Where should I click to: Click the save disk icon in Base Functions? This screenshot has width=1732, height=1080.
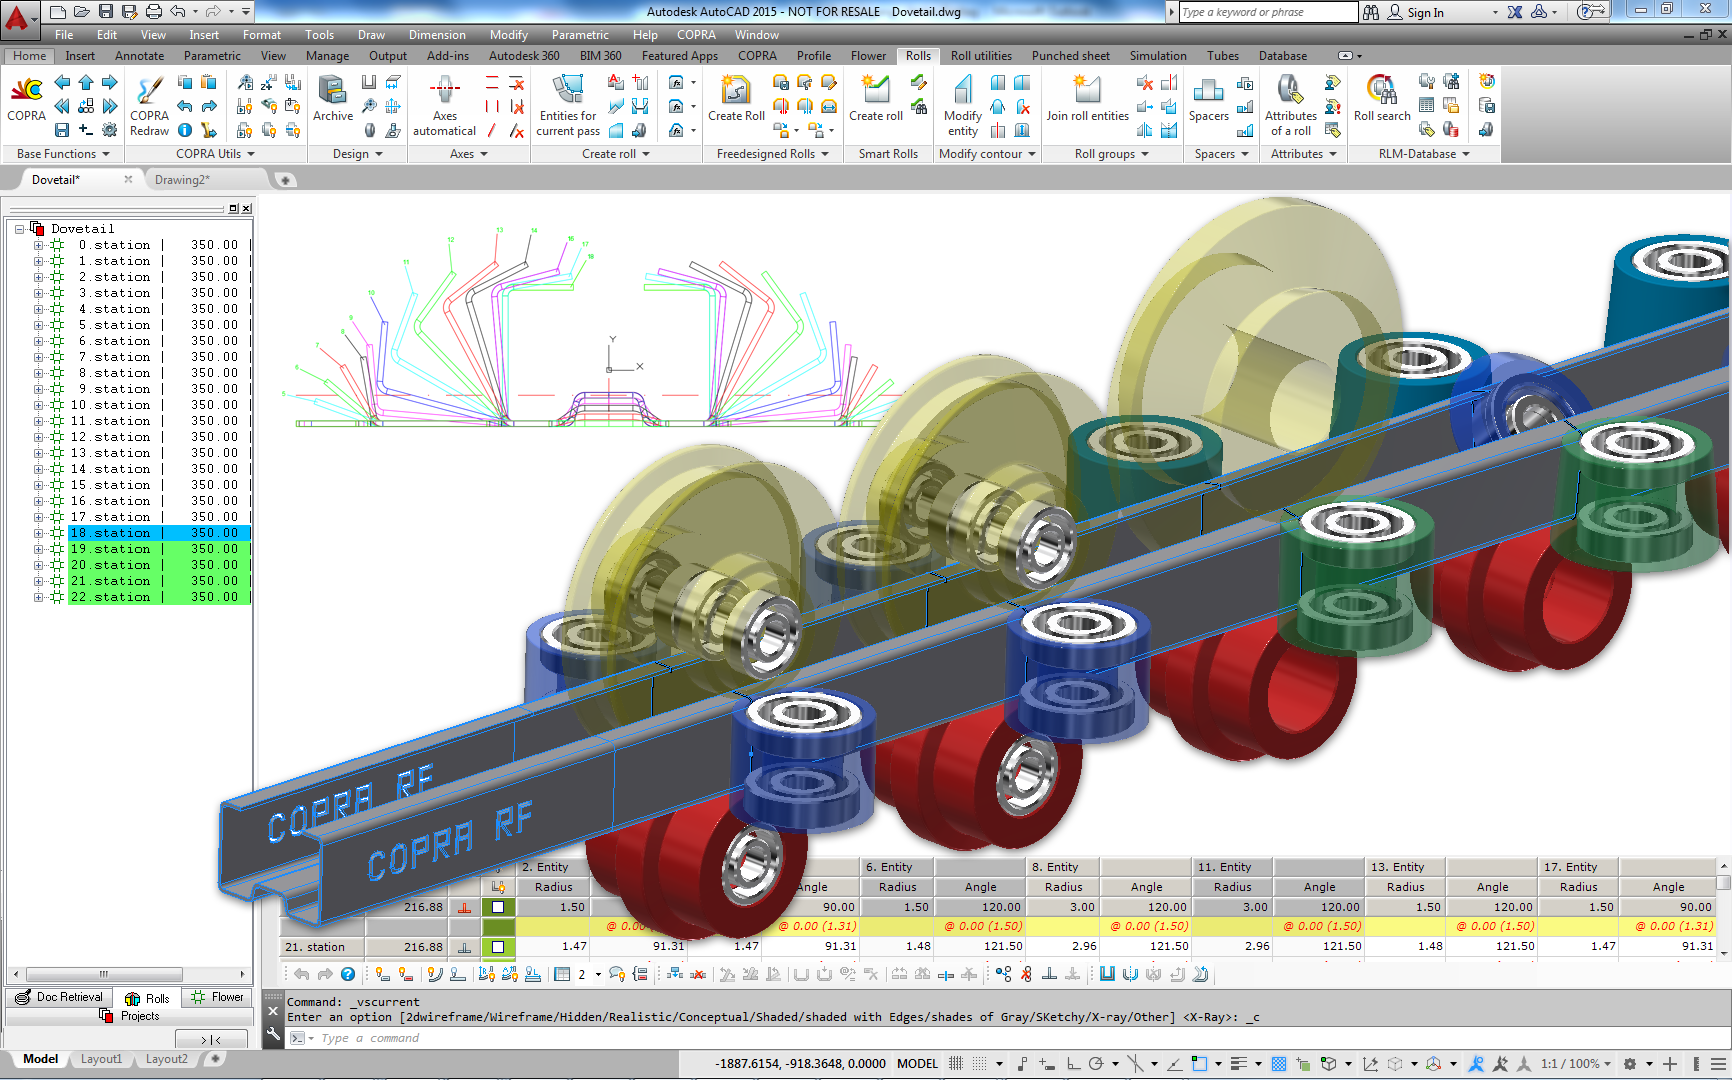62,130
